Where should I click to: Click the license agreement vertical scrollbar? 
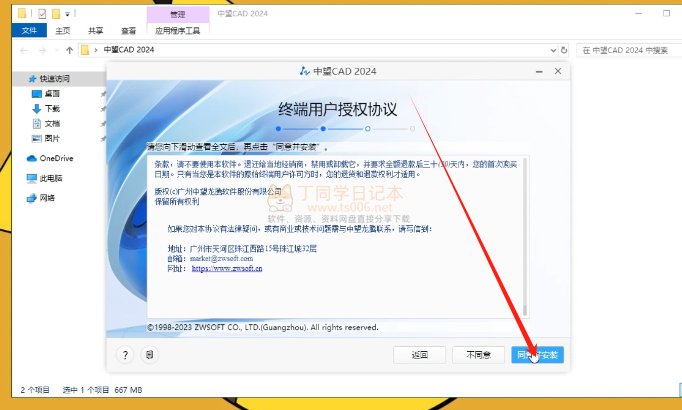525,237
